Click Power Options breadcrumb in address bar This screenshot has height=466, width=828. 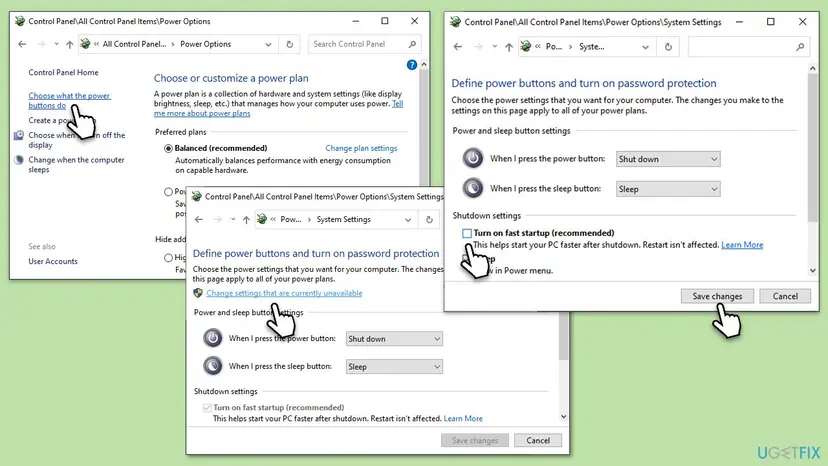tap(205, 44)
